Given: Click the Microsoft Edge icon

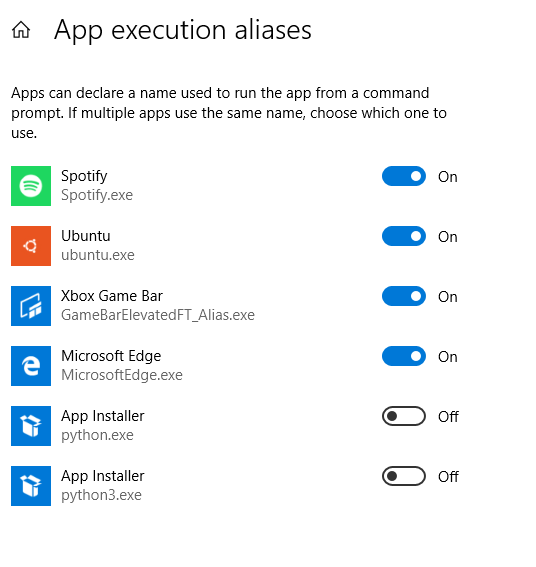Looking at the screenshot, I should tap(31, 366).
